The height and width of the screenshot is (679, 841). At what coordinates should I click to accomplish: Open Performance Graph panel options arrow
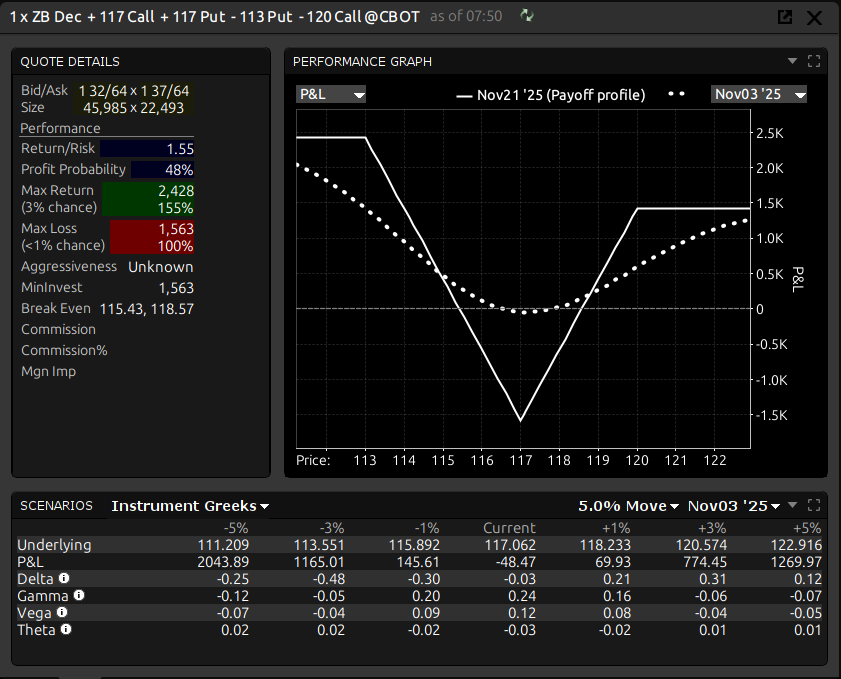(x=792, y=61)
